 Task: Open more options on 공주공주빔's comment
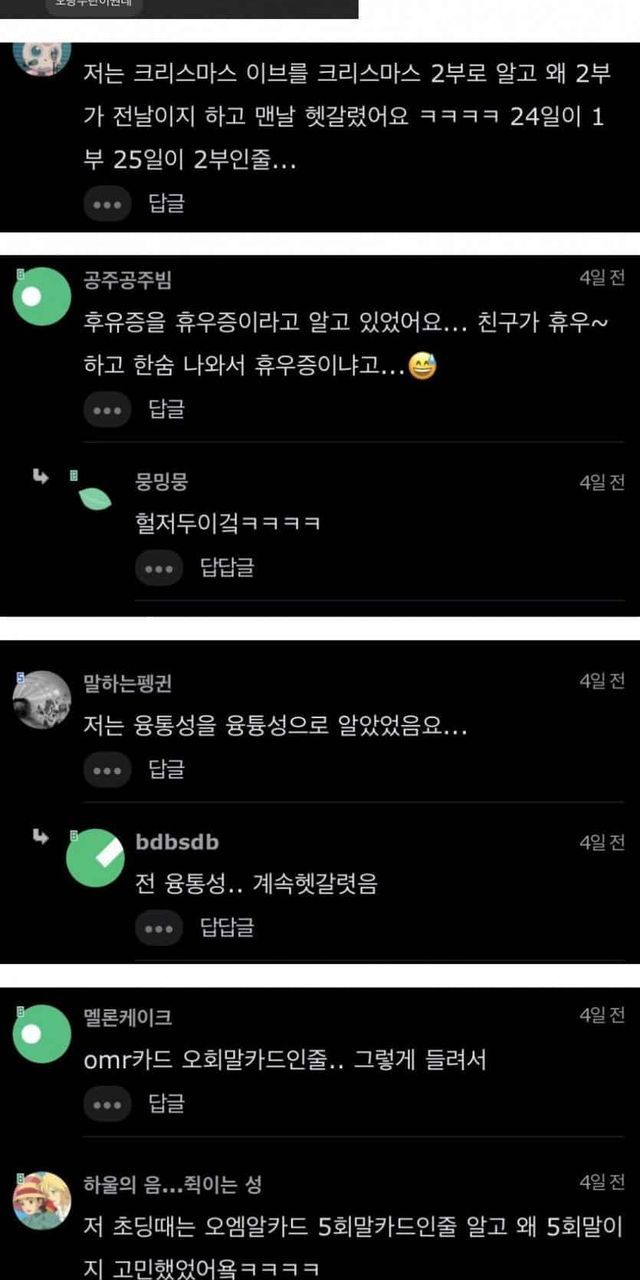(x=108, y=409)
